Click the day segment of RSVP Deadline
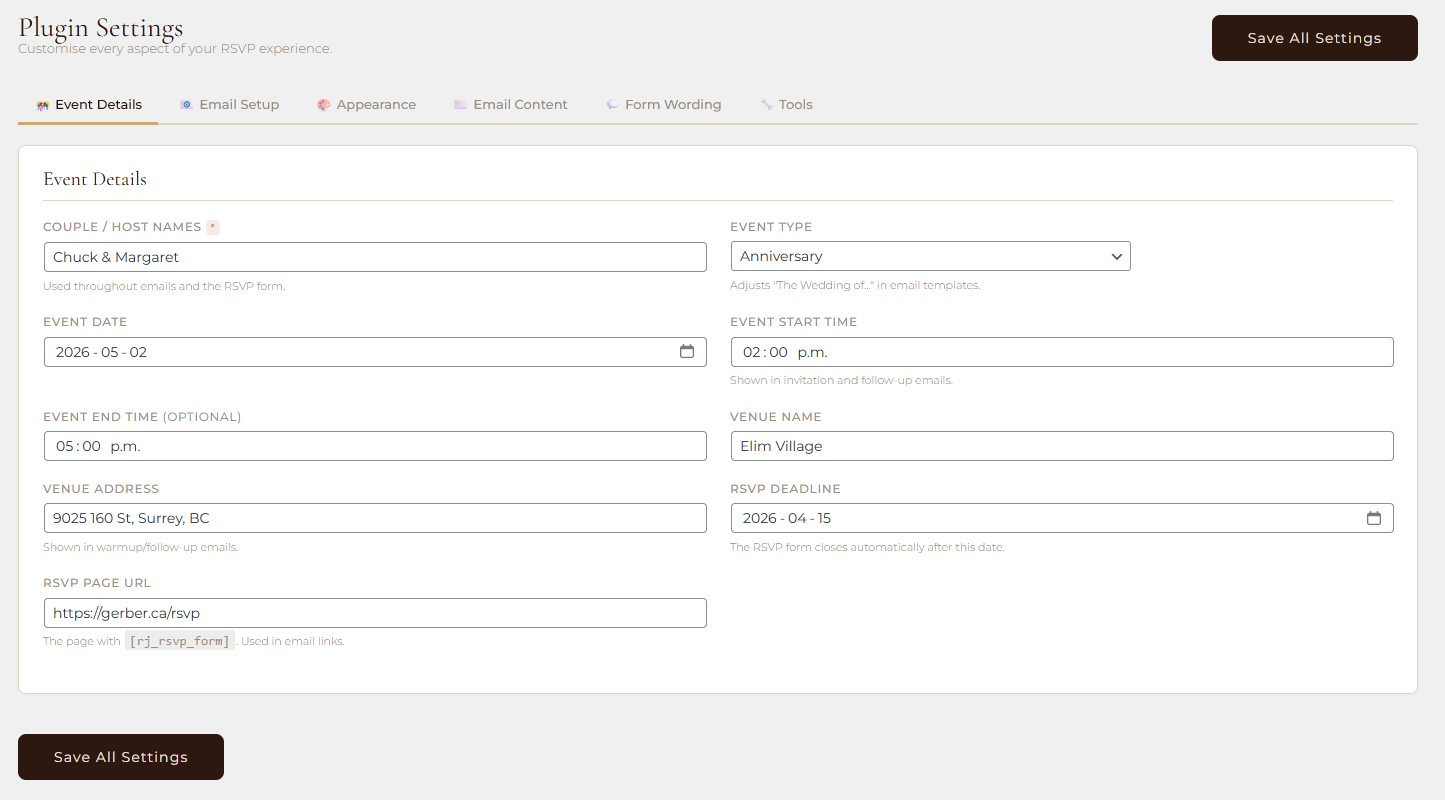The width and height of the screenshot is (1445, 800). 824,518
